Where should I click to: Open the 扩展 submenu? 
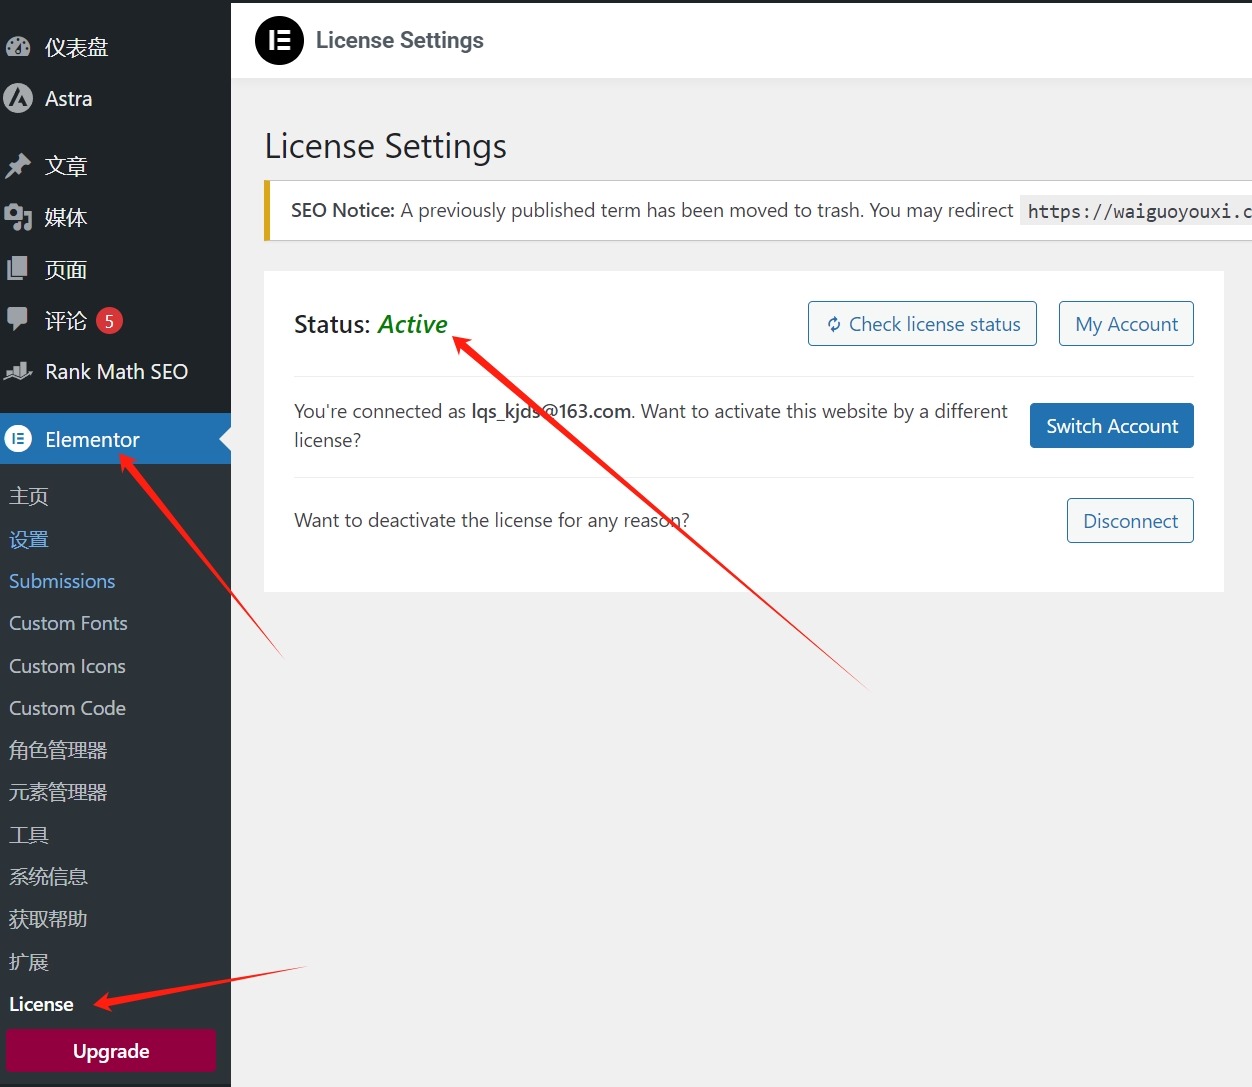(x=29, y=962)
